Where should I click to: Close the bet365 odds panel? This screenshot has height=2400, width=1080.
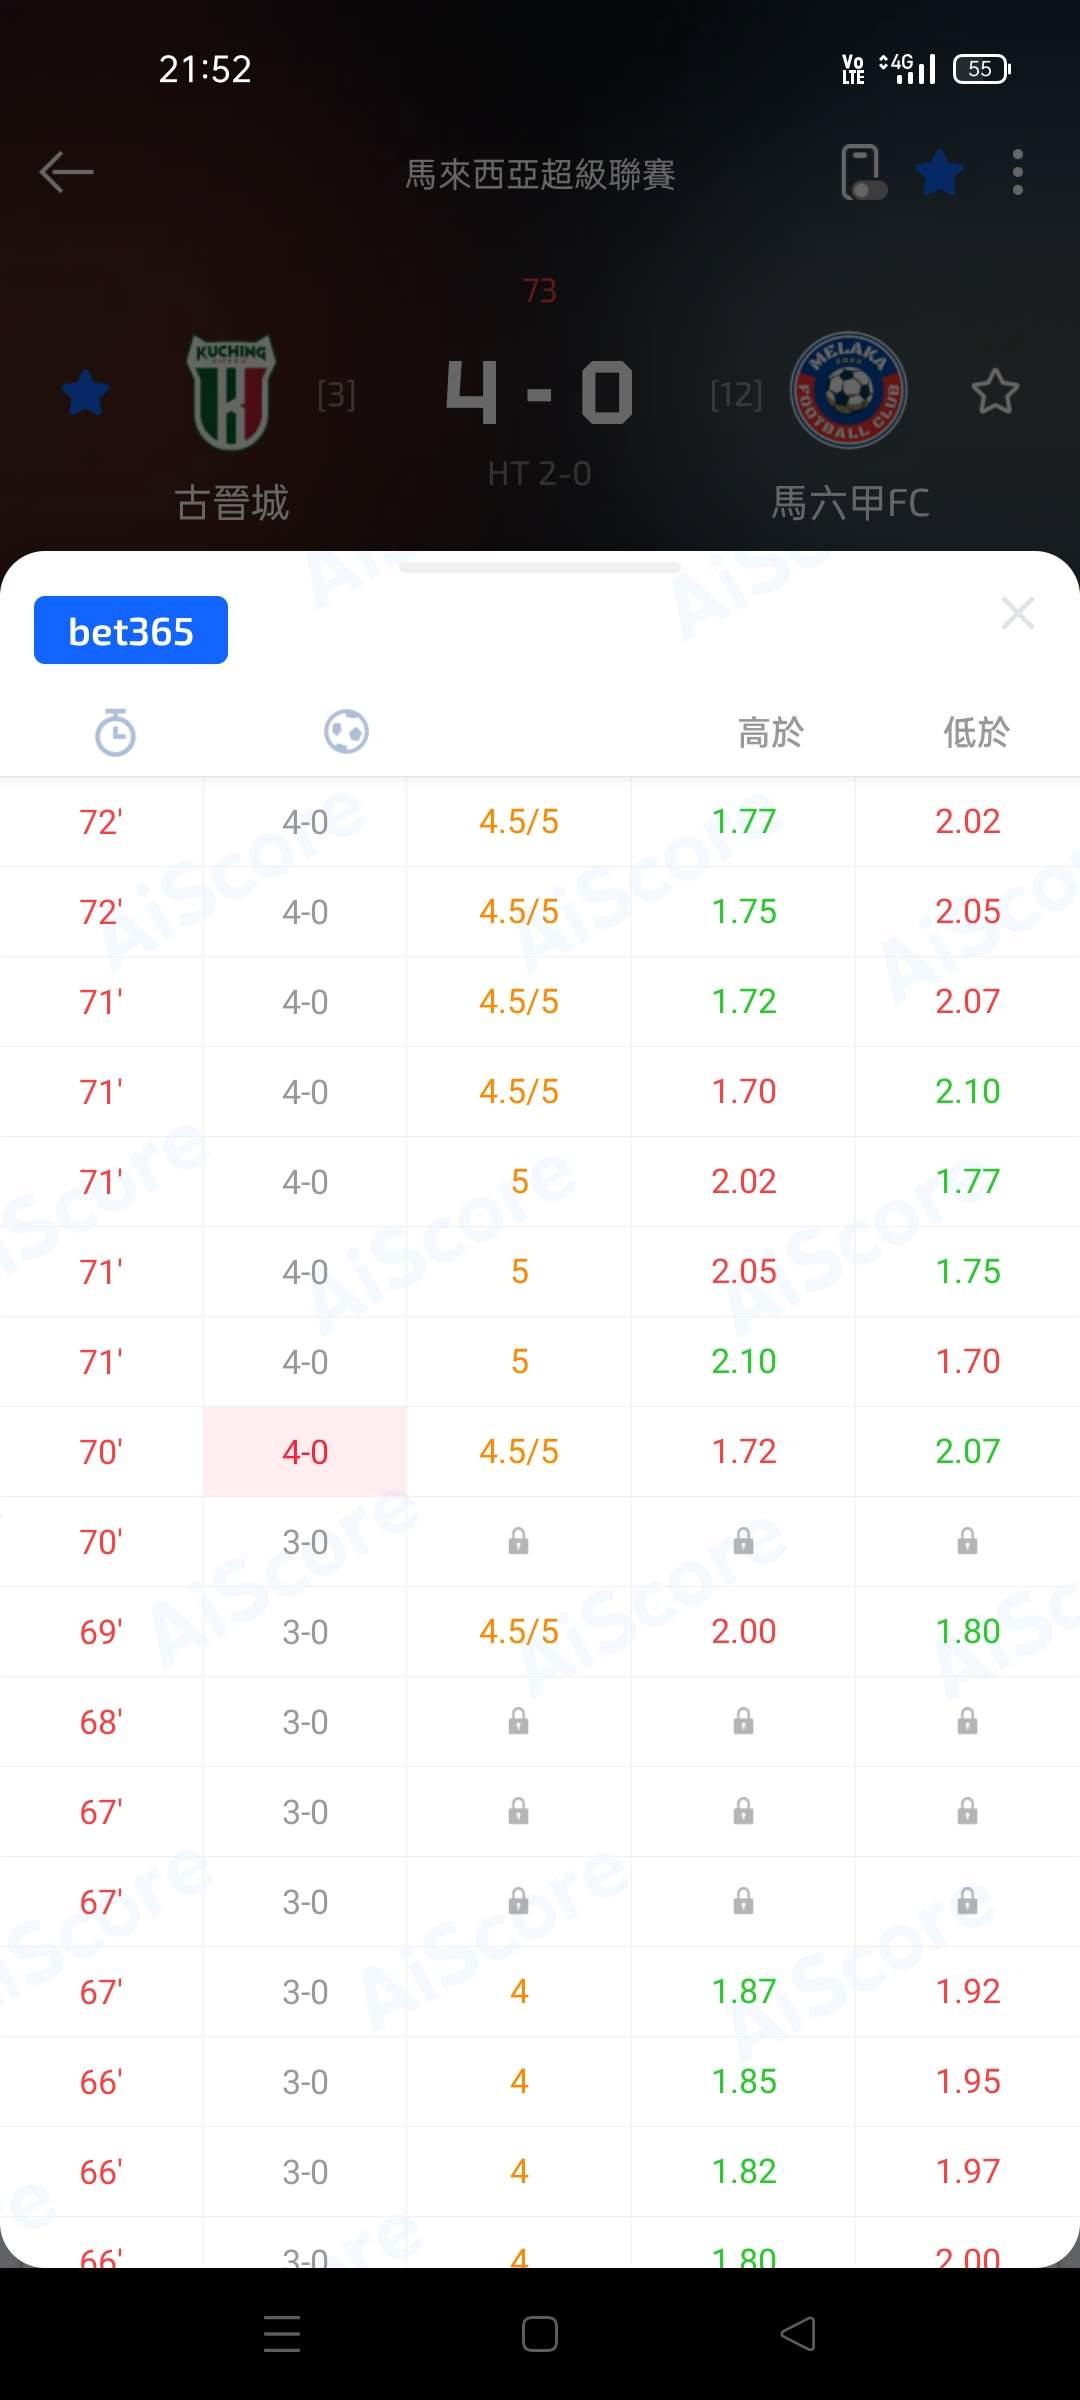tap(1018, 613)
